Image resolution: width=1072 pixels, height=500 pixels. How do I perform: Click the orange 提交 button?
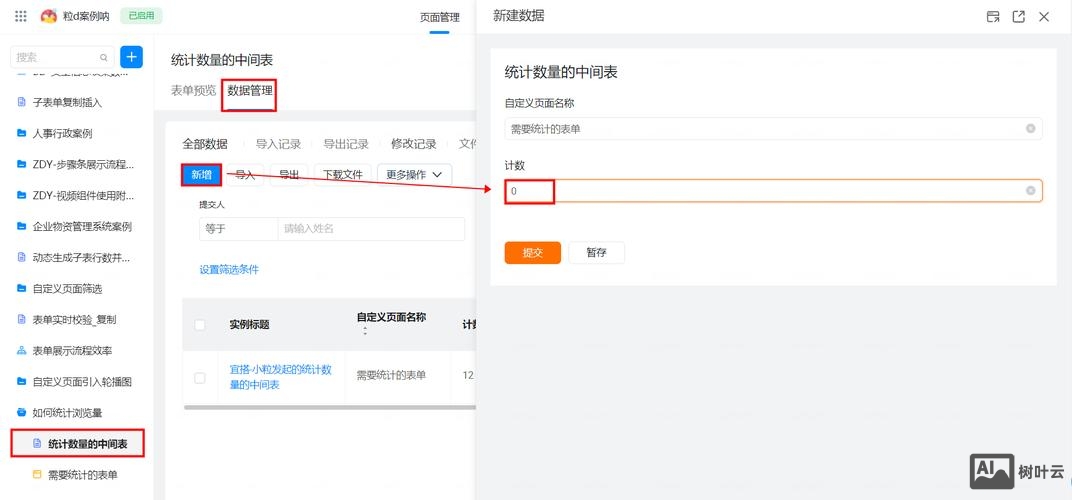pyautogui.click(x=533, y=252)
